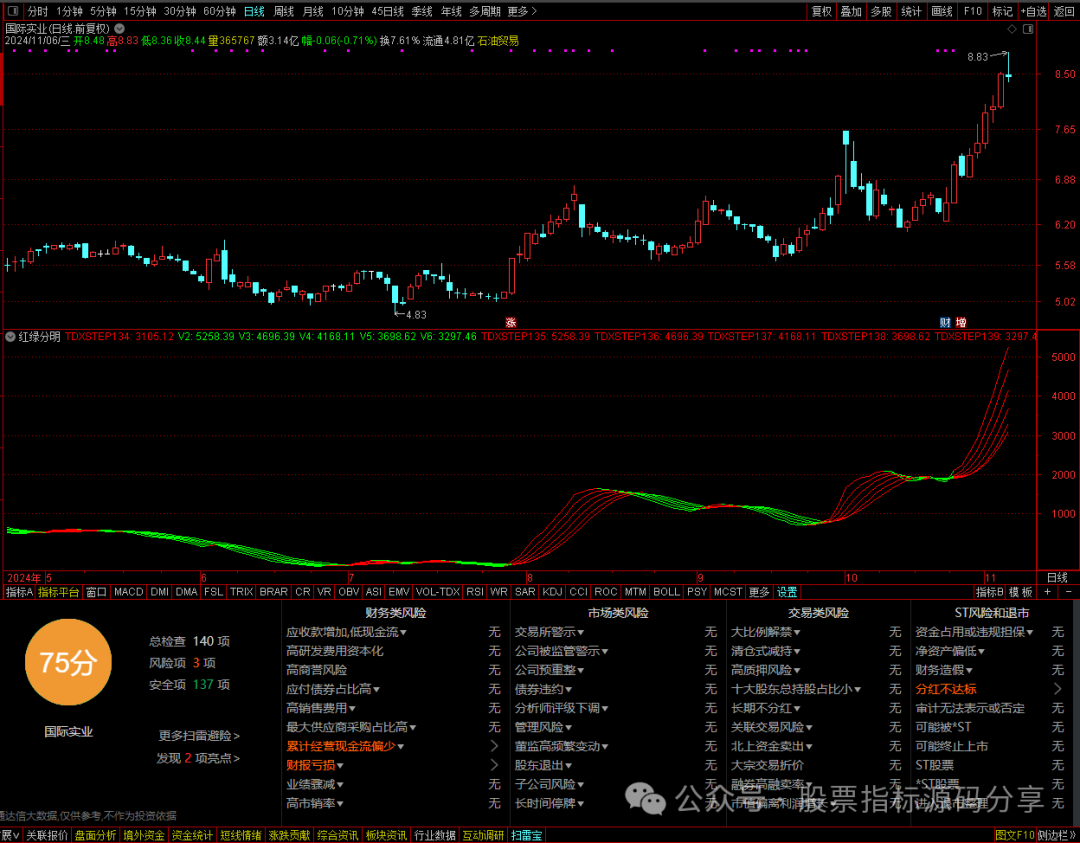Open the F10 company info

pyautogui.click(x=973, y=11)
